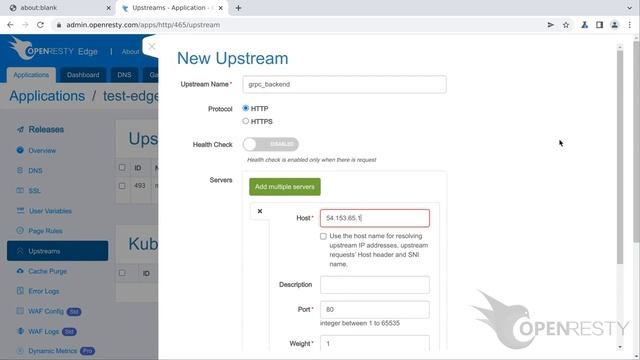The image size is (640, 360).
Task: Bookmark this page with star icon
Action: 566,25
